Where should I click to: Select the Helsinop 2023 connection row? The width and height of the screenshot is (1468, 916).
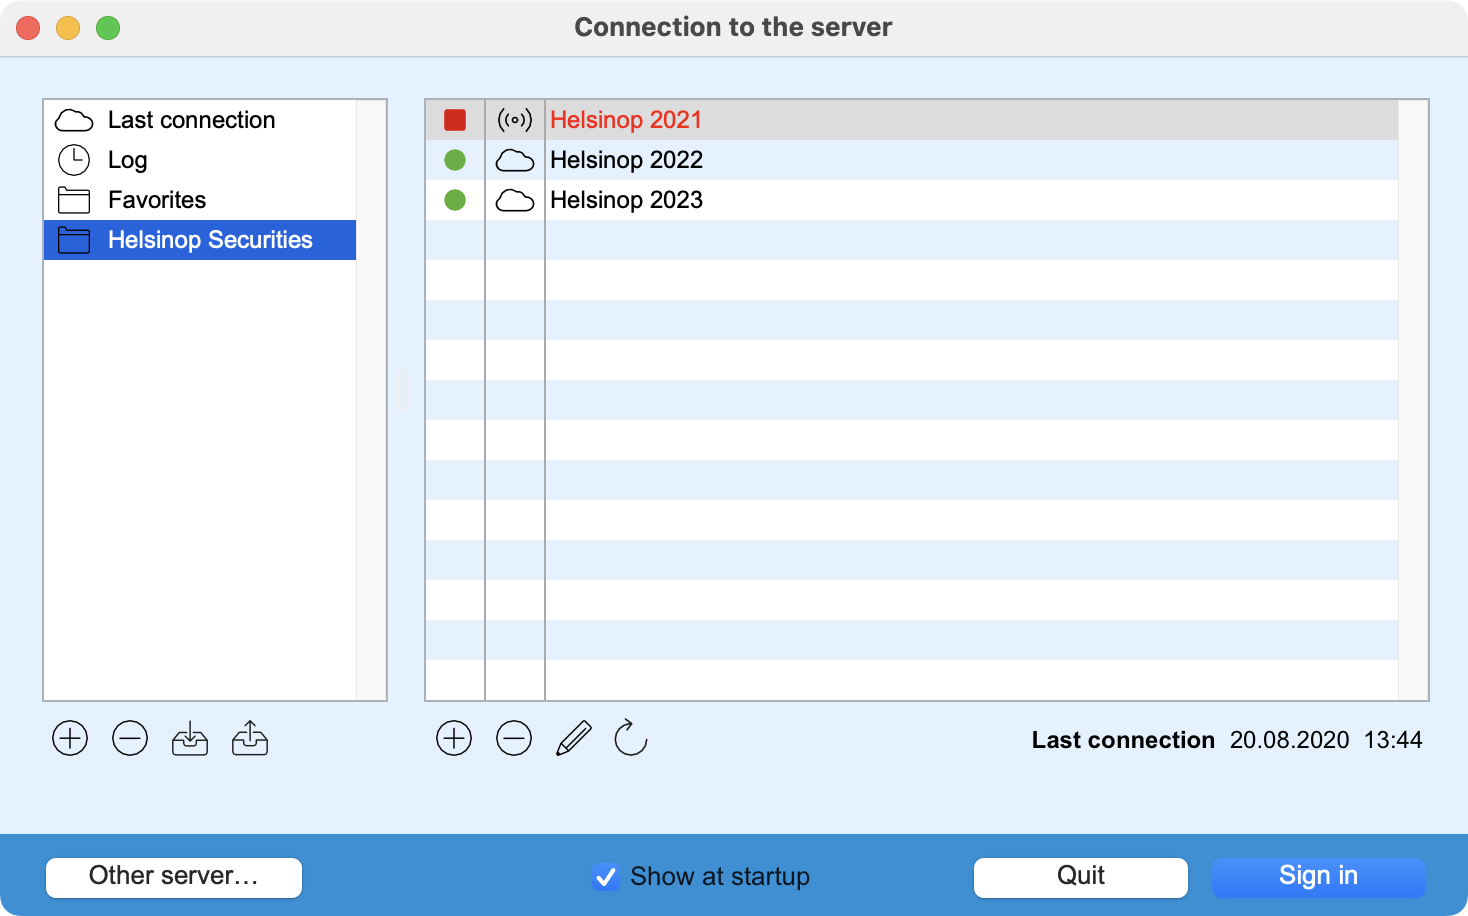(x=912, y=200)
